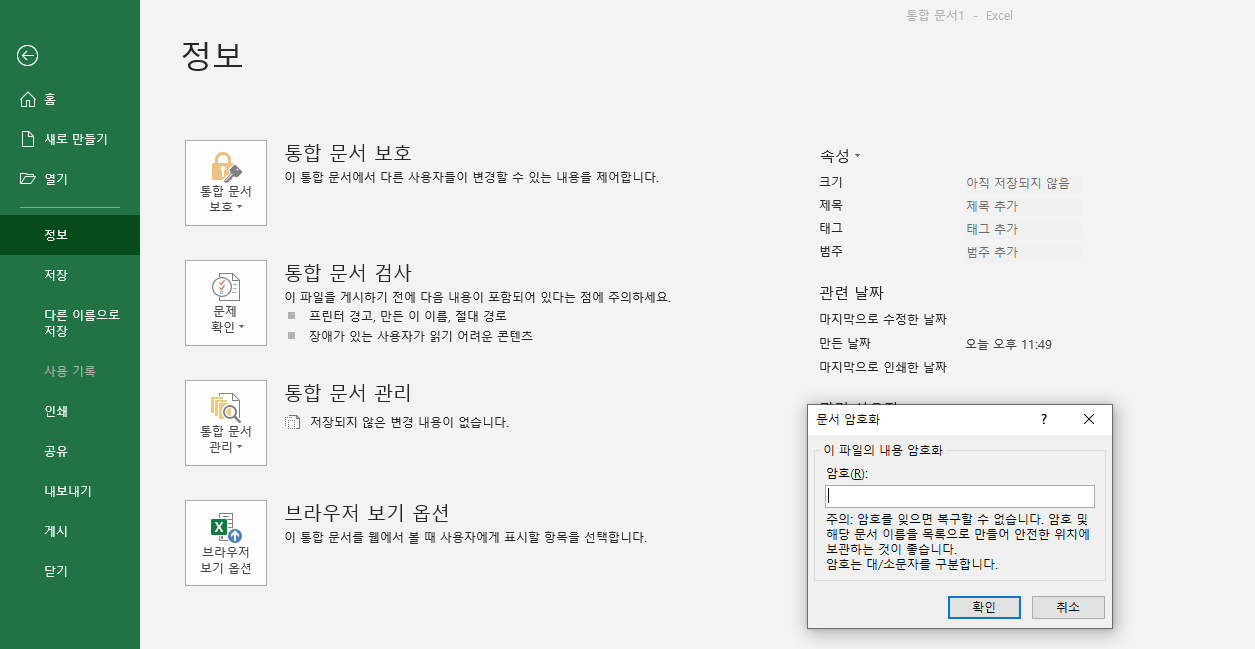
Task: Click the 제목 추가 field
Action: (x=1022, y=206)
